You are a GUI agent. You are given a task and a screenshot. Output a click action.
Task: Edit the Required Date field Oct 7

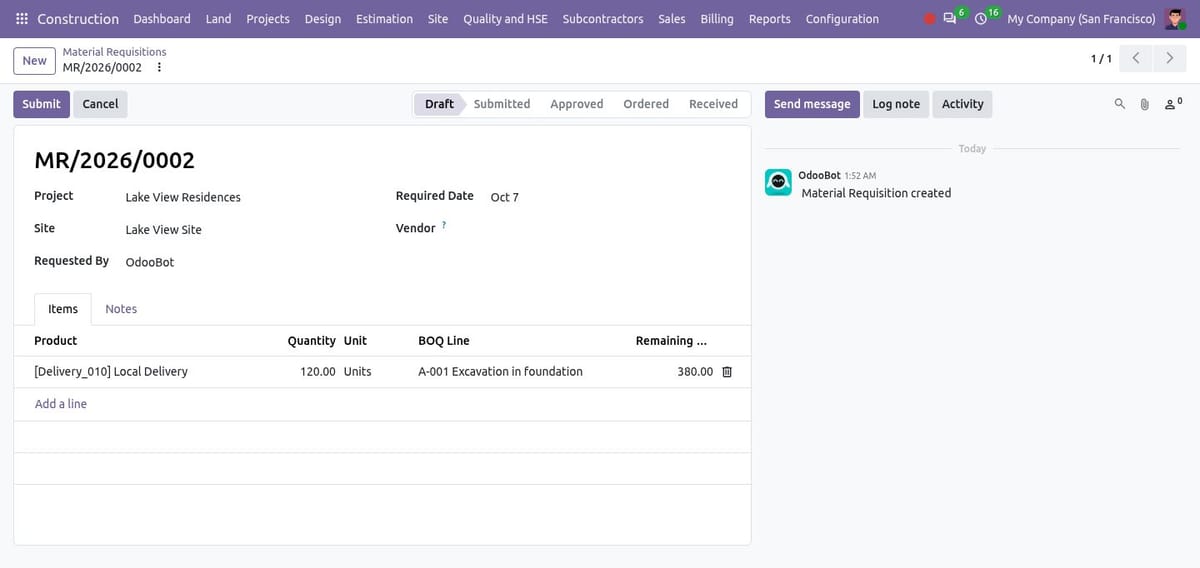[610, 197]
